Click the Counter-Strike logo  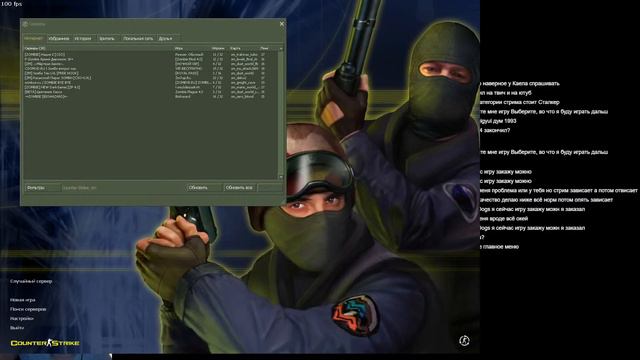(x=45, y=343)
